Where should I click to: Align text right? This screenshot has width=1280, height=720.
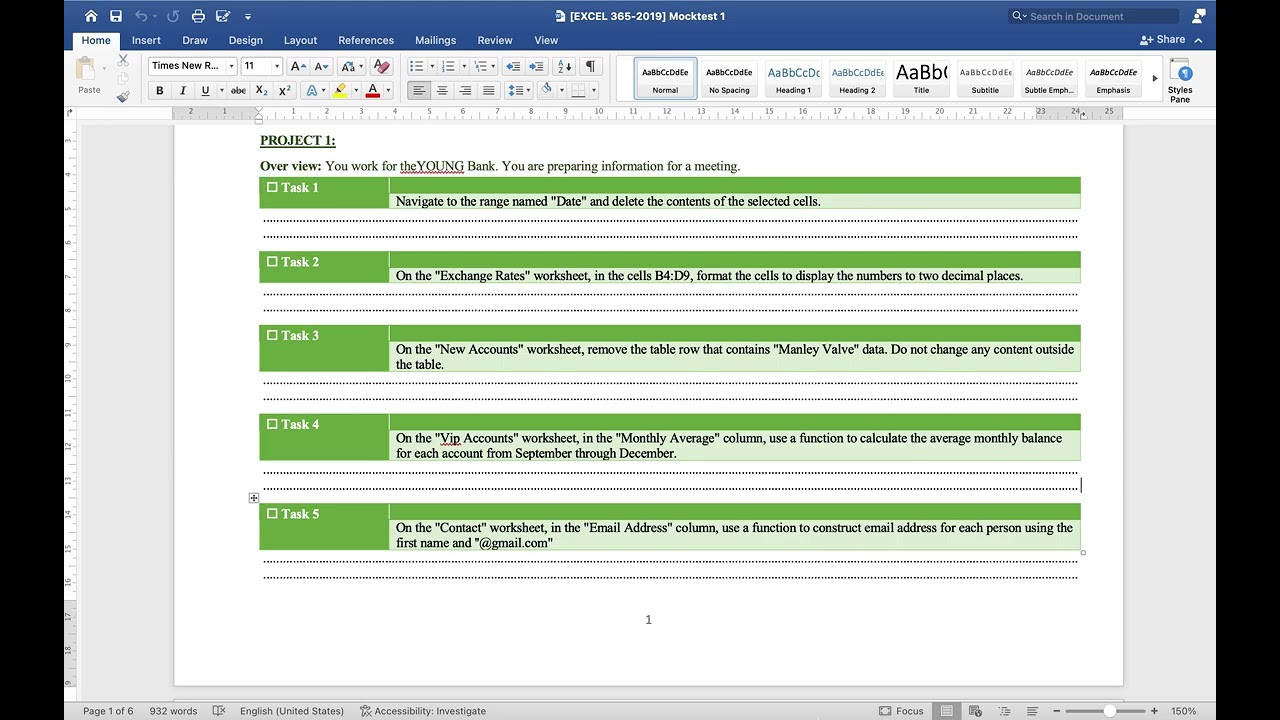465,90
